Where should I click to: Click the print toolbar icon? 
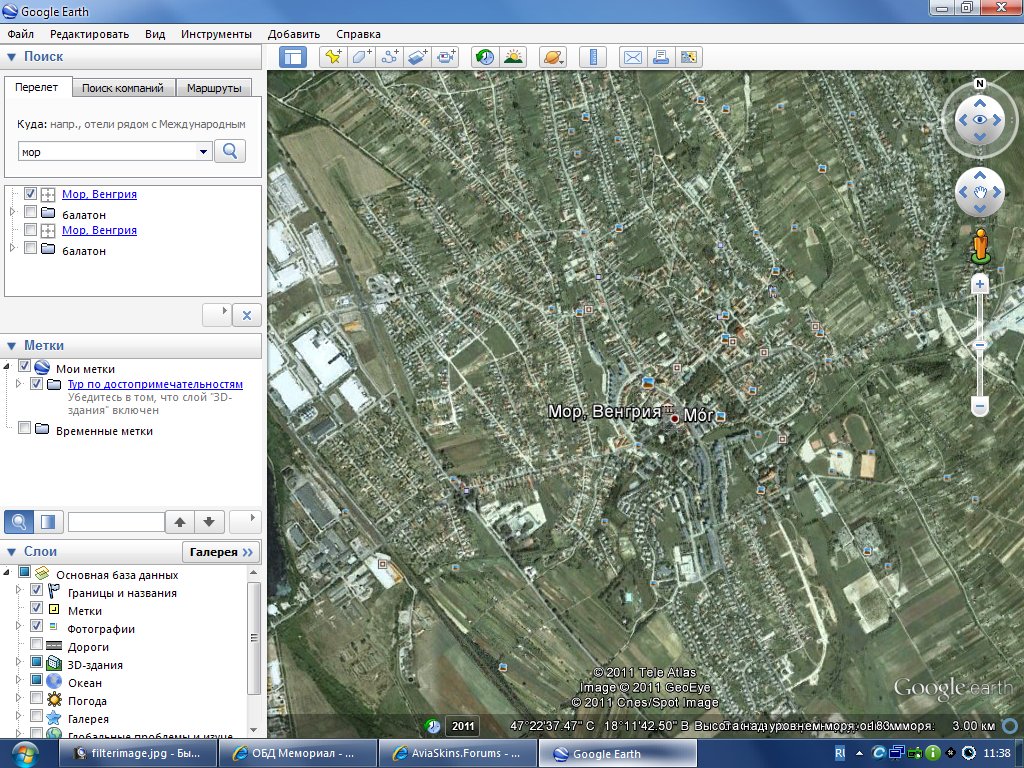[x=660, y=57]
